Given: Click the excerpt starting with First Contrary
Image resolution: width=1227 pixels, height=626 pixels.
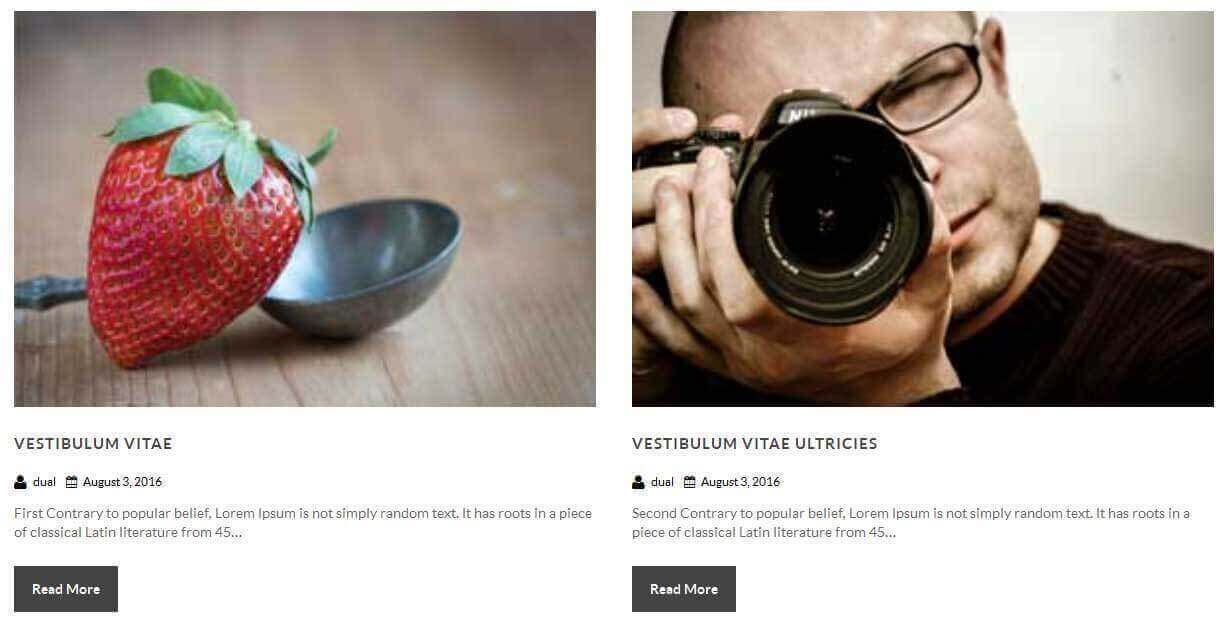Looking at the screenshot, I should coord(303,523).
